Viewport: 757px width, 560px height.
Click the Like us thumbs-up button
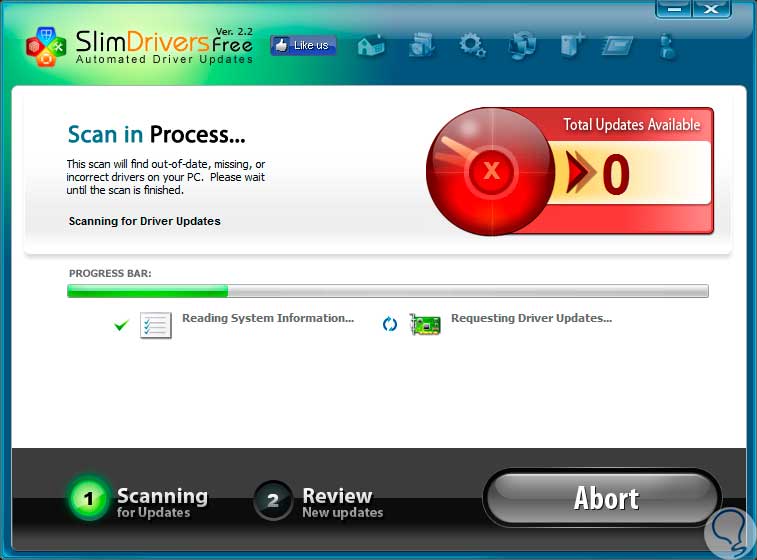[x=303, y=45]
